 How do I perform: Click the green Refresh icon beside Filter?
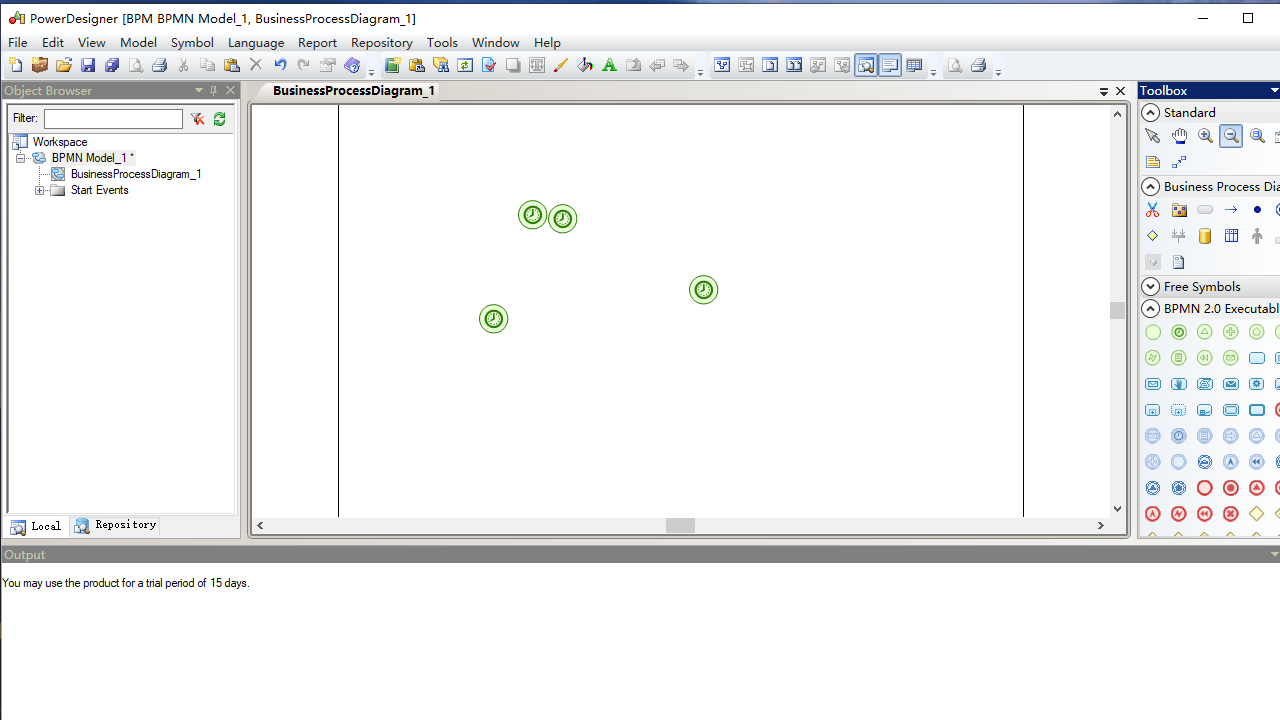coord(219,119)
